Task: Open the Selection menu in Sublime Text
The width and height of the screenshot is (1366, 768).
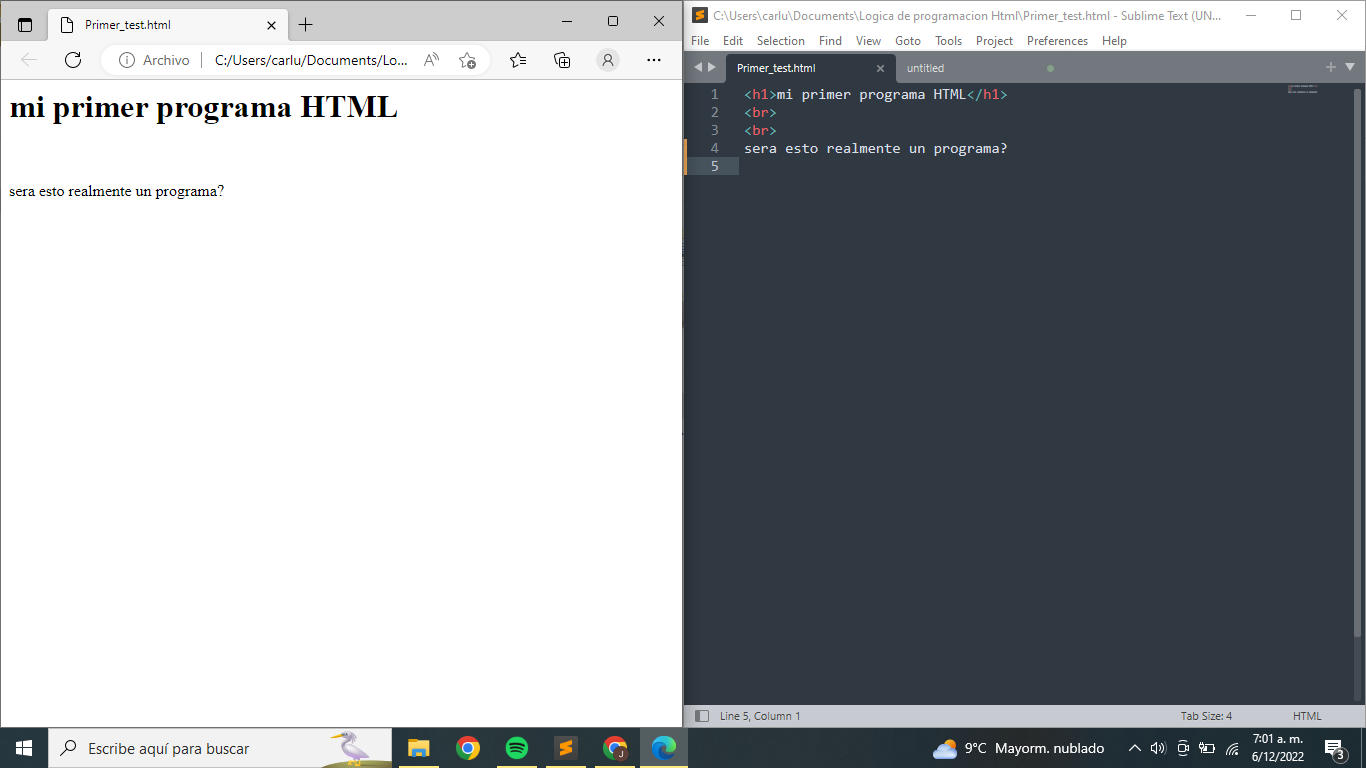Action: (x=780, y=41)
